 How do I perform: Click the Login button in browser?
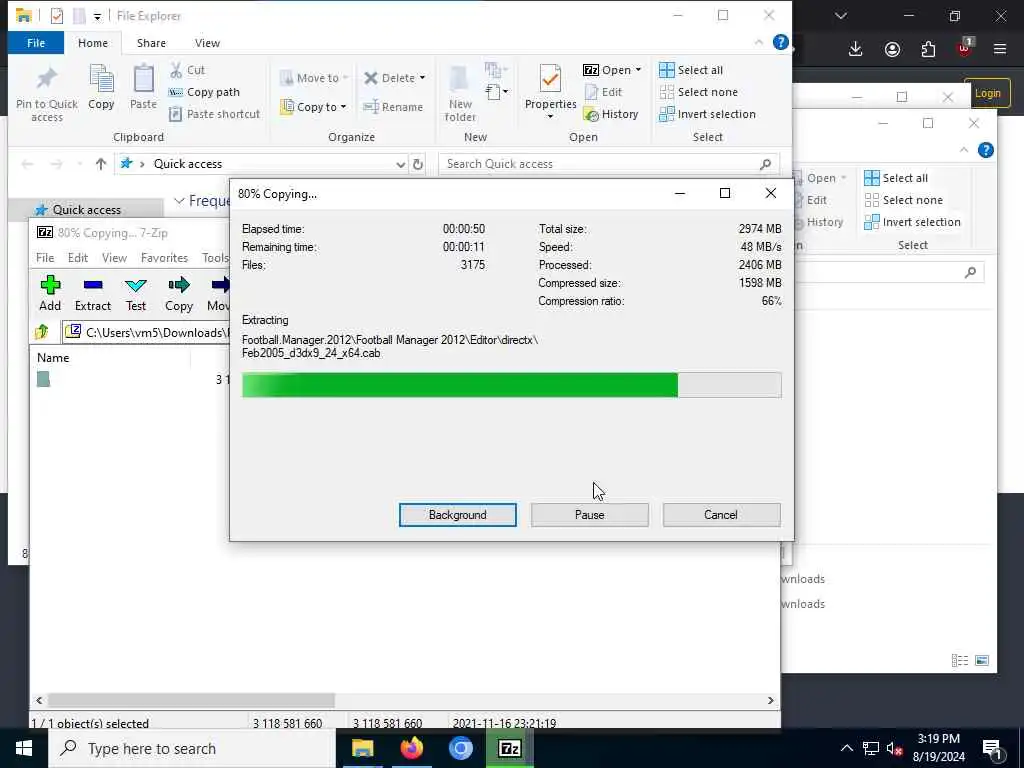pyautogui.click(x=987, y=93)
